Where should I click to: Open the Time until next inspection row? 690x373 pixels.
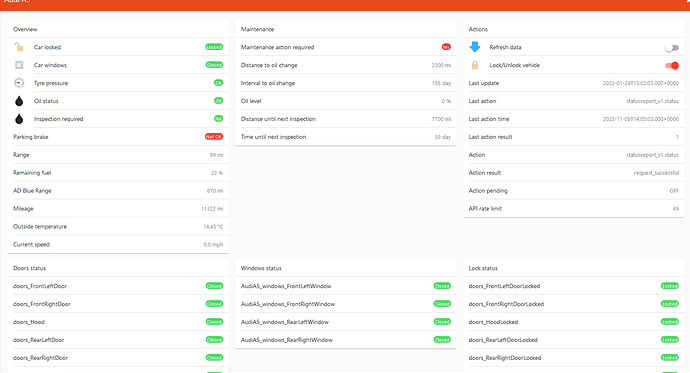click(x=346, y=137)
